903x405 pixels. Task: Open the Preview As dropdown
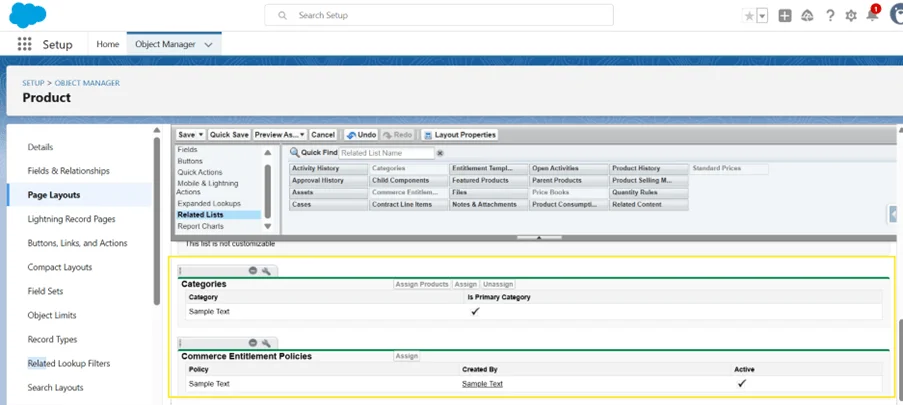(x=280, y=134)
